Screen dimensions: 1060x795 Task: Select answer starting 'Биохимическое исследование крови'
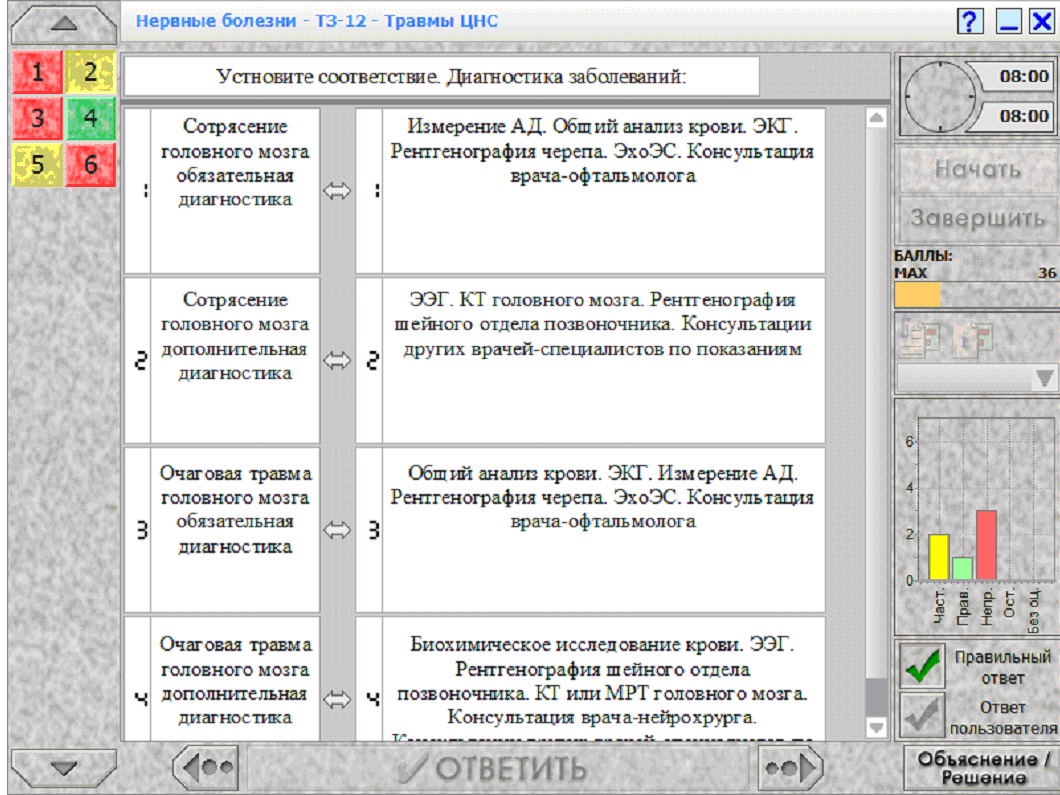pyautogui.click(x=603, y=679)
